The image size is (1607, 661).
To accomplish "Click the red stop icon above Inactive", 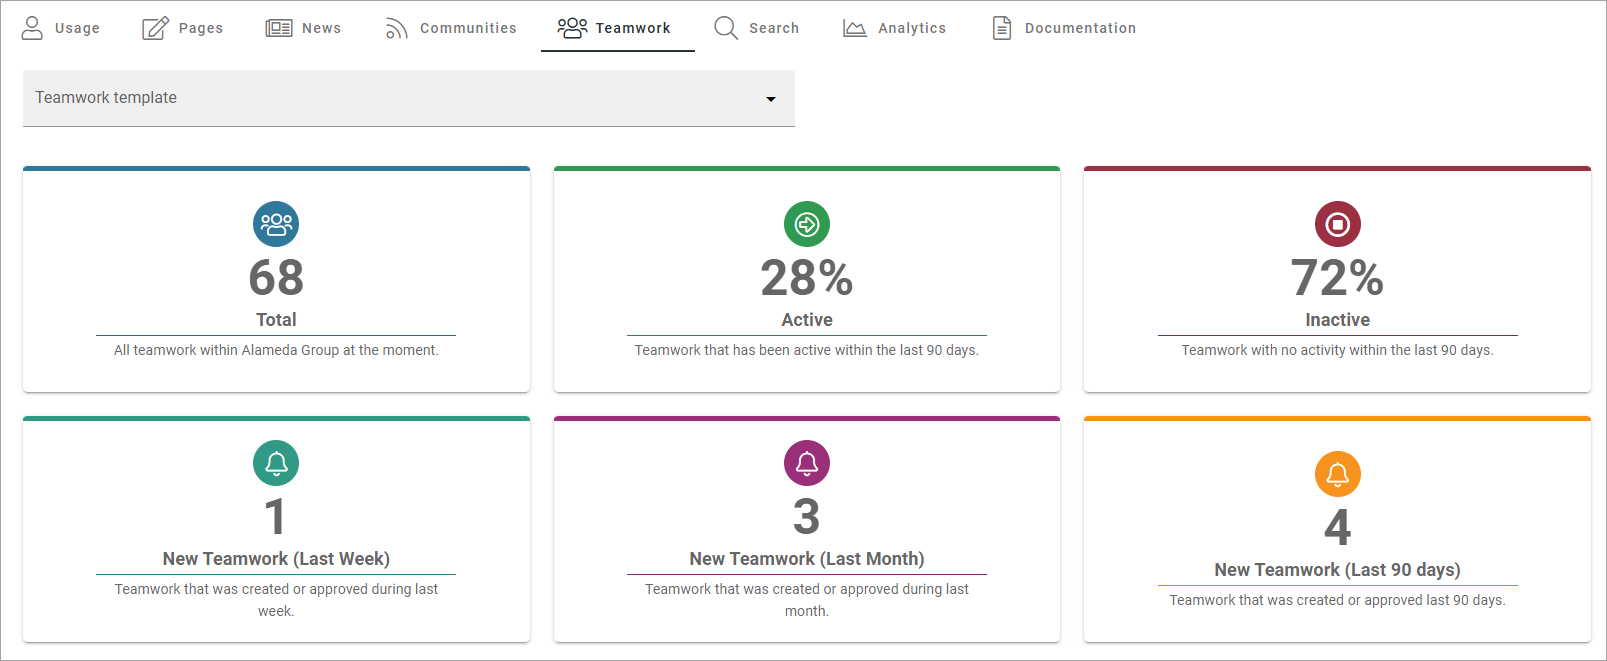I will tap(1338, 224).
